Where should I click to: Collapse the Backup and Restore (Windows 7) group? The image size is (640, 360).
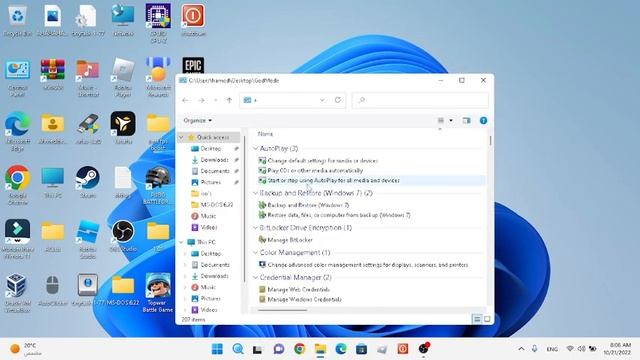pos(256,193)
